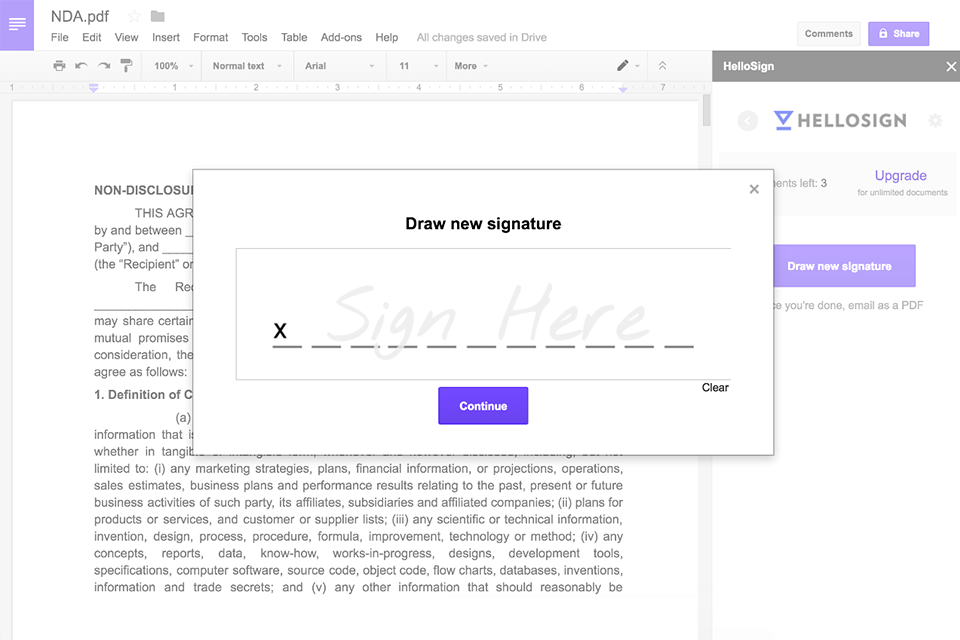This screenshot has height=640, width=960.
Task: Open the Insert menu
Action: tap(166, 37)
